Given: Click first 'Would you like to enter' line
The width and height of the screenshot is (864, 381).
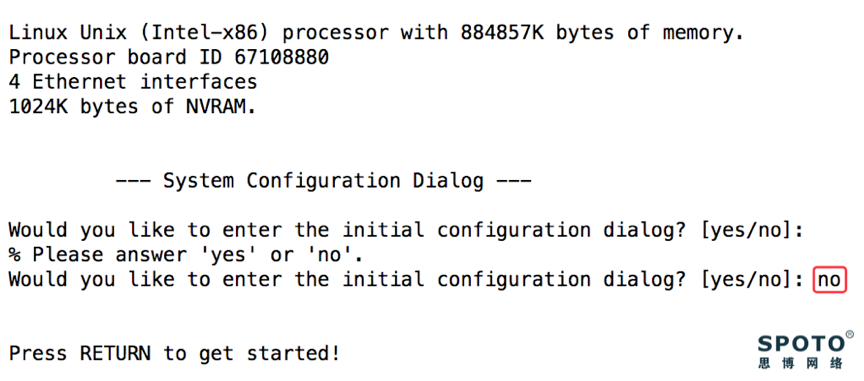Looking at the screenshot, I should click(407, 230).
